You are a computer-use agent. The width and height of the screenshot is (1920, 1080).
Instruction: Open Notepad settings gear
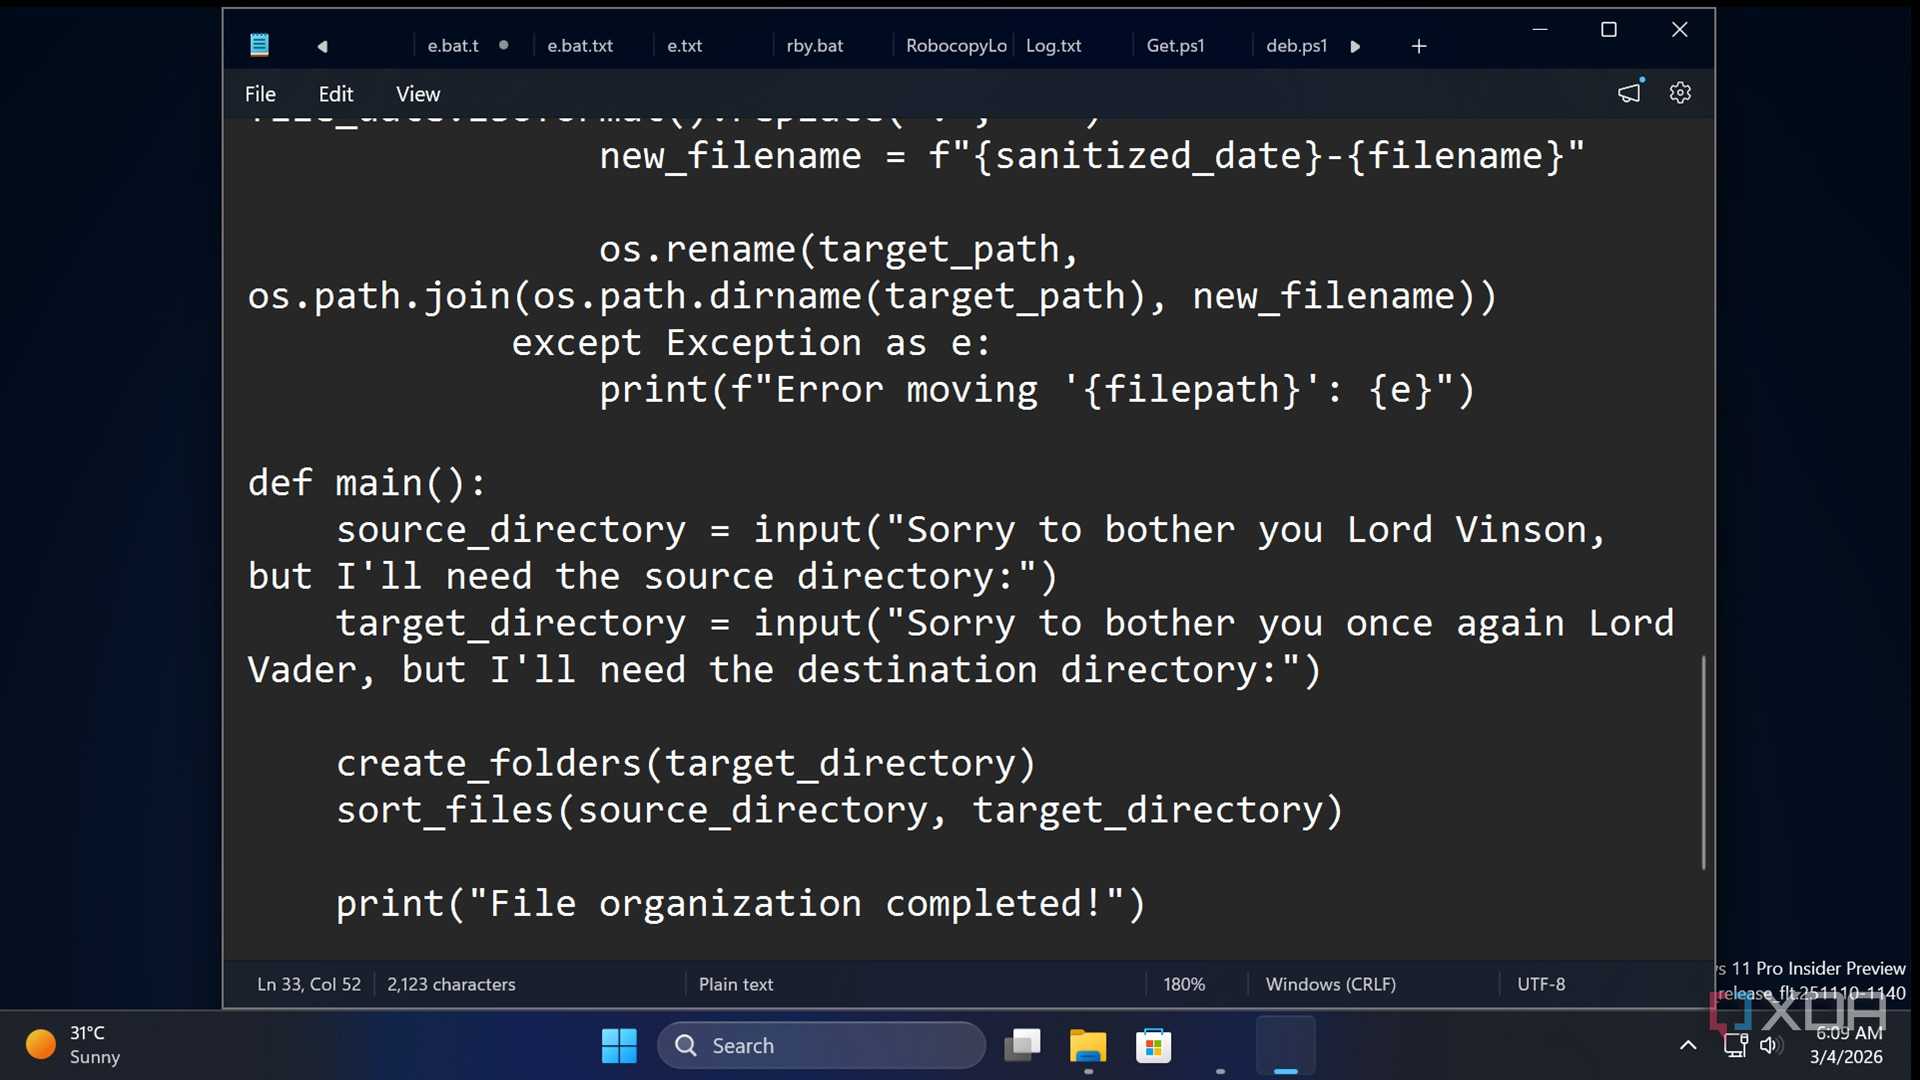coord(1680,93)
